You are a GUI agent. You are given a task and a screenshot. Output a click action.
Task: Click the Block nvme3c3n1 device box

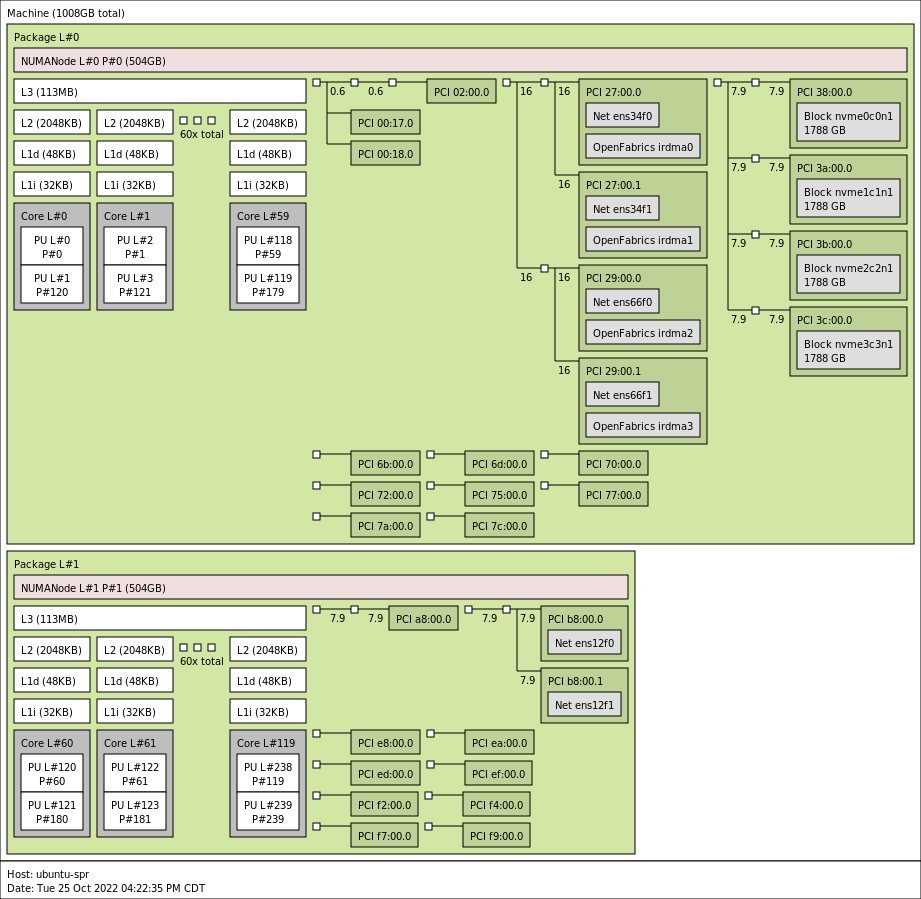click(x=848, y=350)
